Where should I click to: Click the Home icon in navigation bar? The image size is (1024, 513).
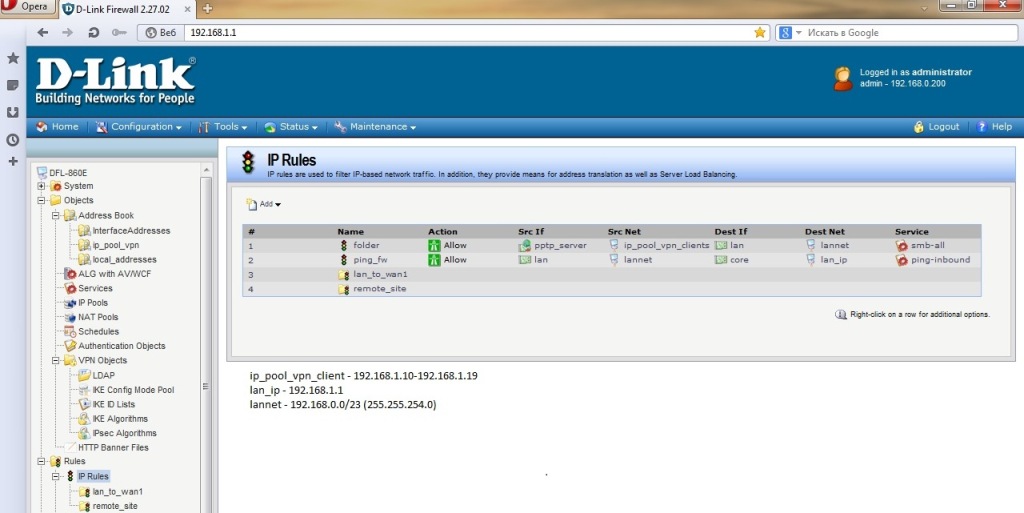point(42,127)
